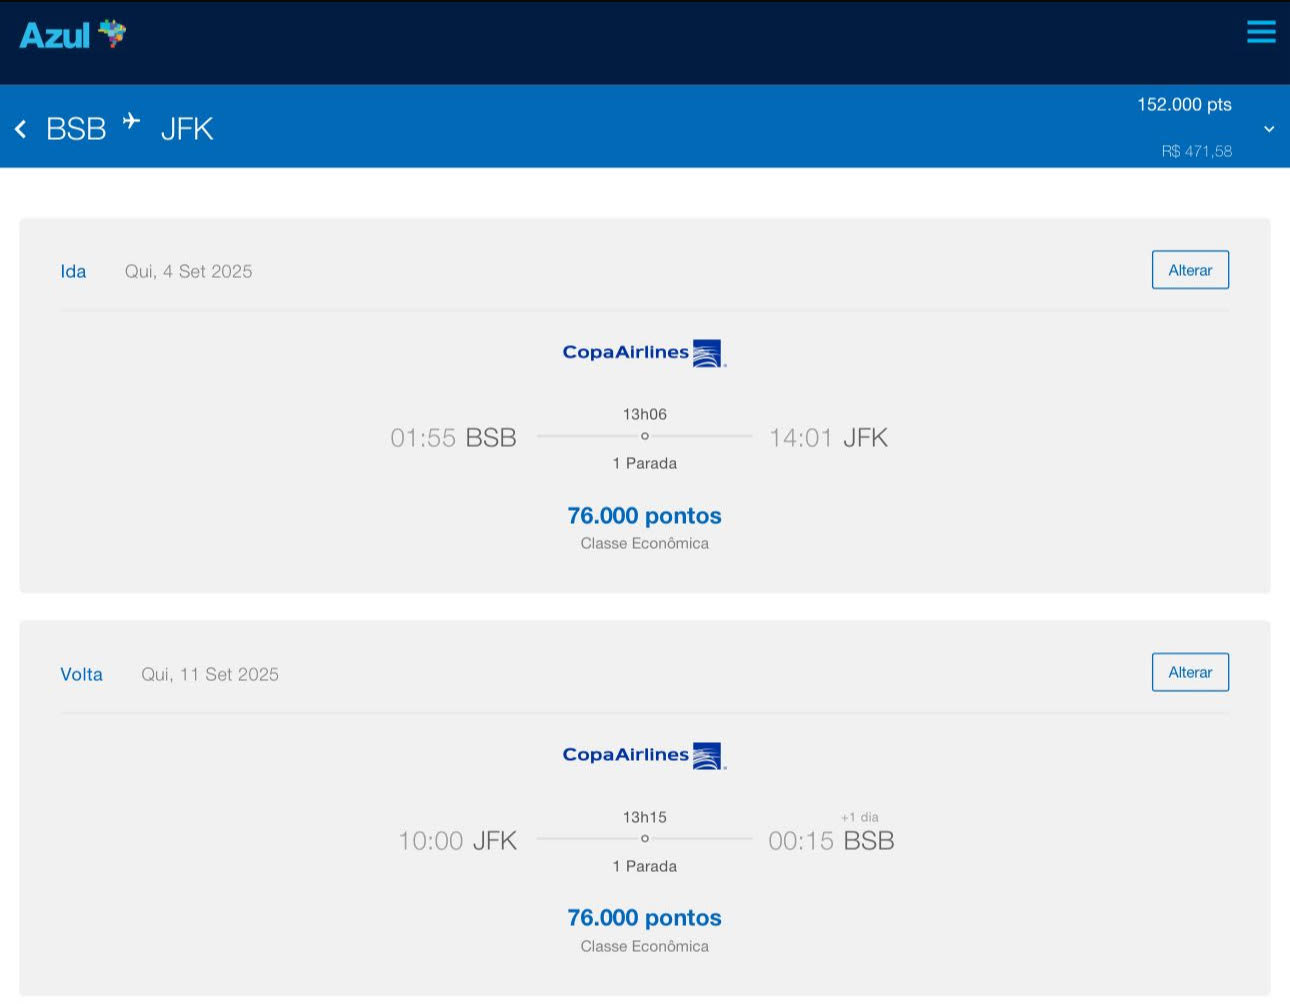Click the Azul logo
1290x1004 pixels.
coord(73,35)
